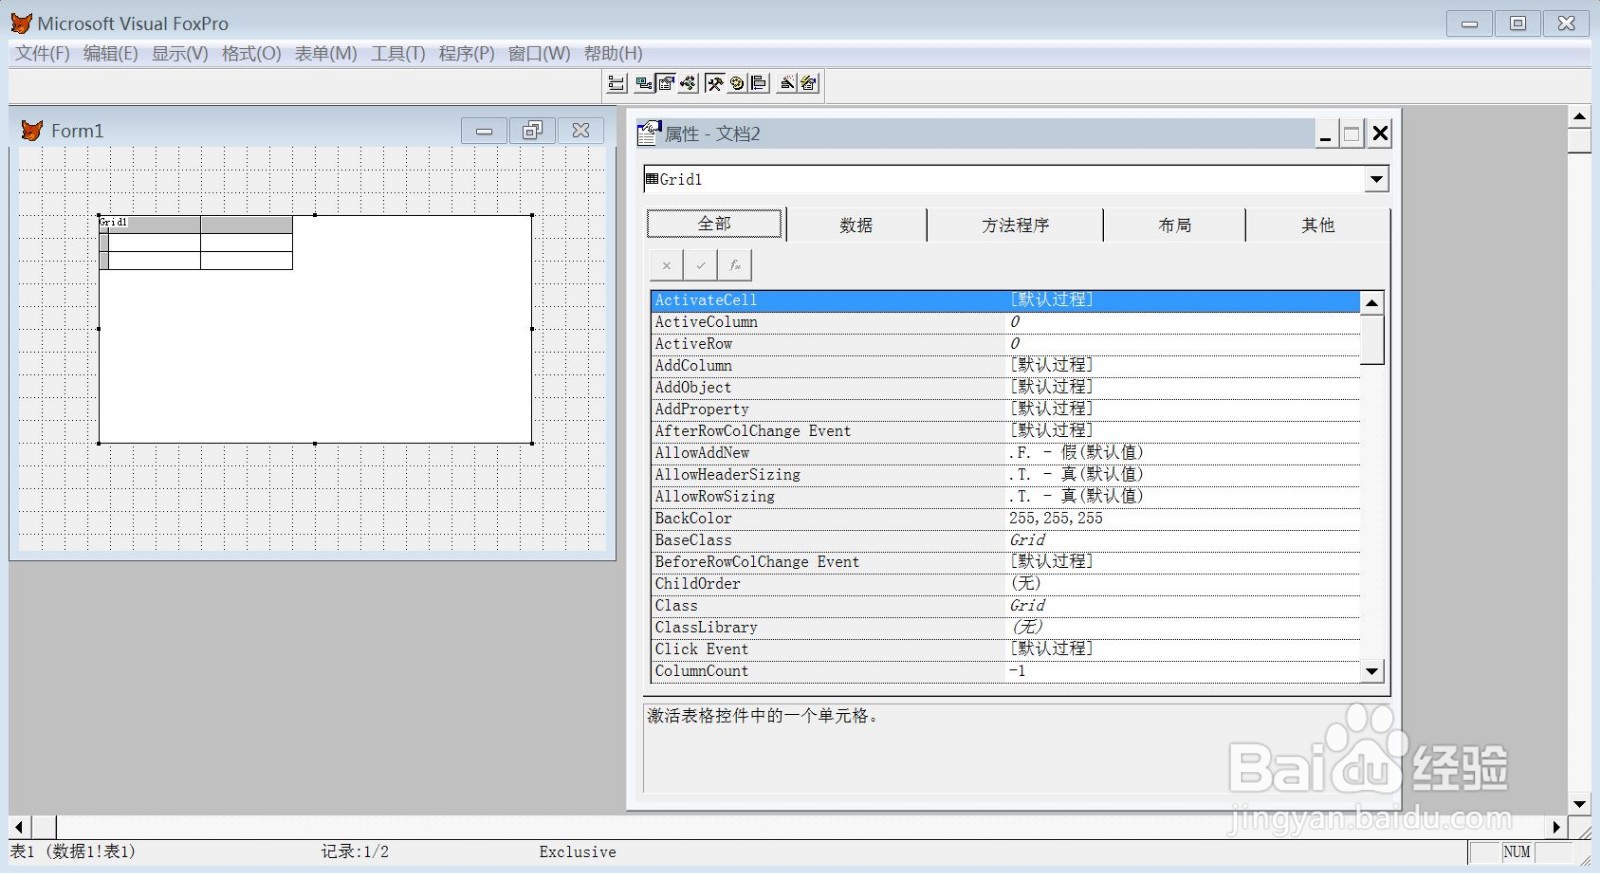
Task: Minimize the Properties window
Action: pyautogui.click(x=1325, y=134)
